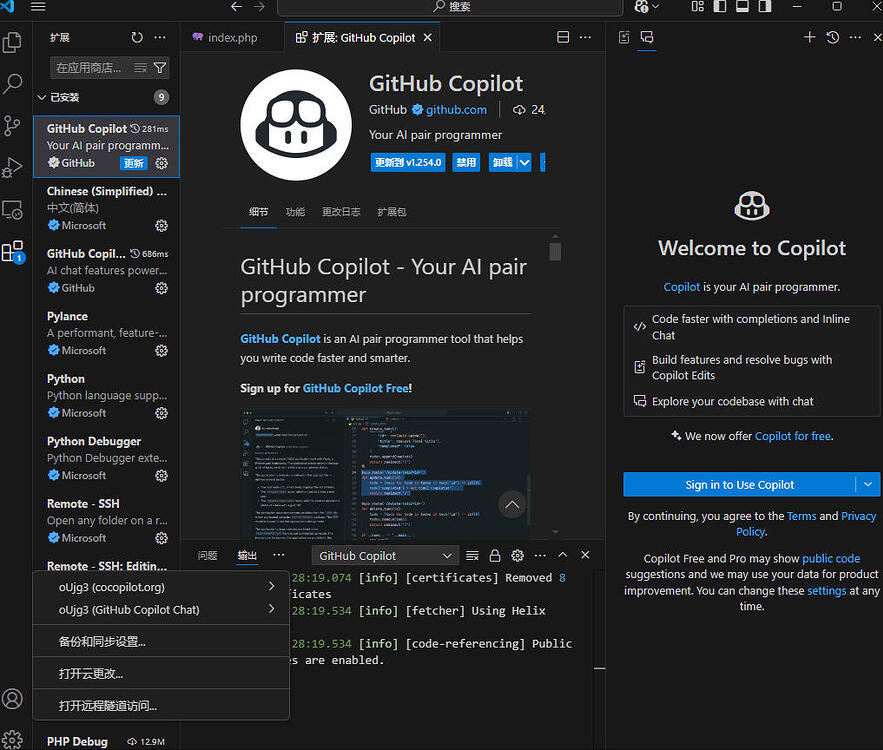Show chat history
This screenshot has width=883, height=750.
click(x=832, y=37)
